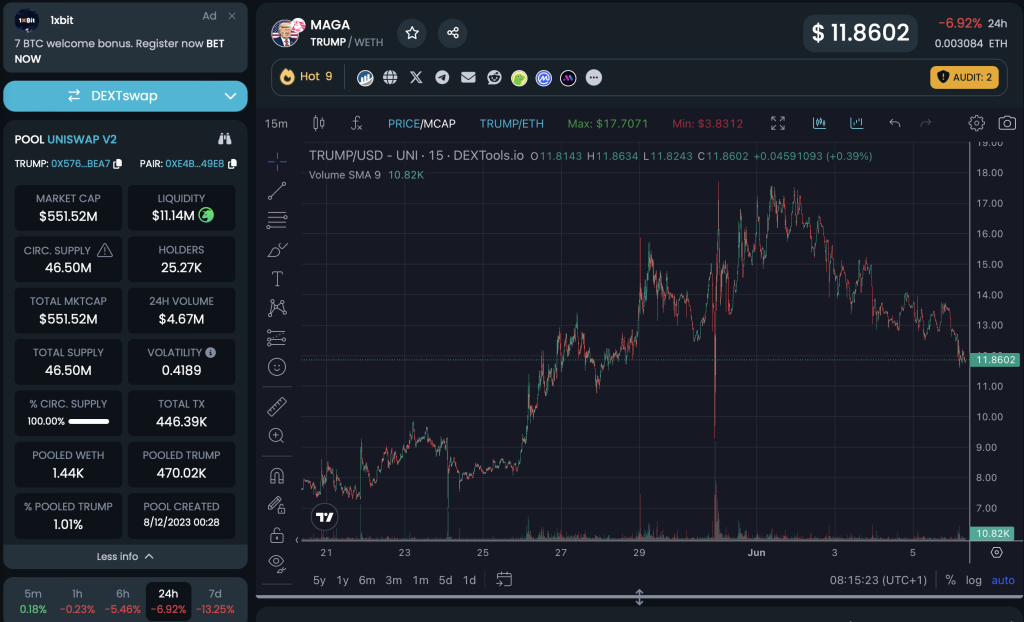Image resolution: width=1024 pixels, height=622 pixels.
Task: Select the text annotation tool
Action: point(277,279)
